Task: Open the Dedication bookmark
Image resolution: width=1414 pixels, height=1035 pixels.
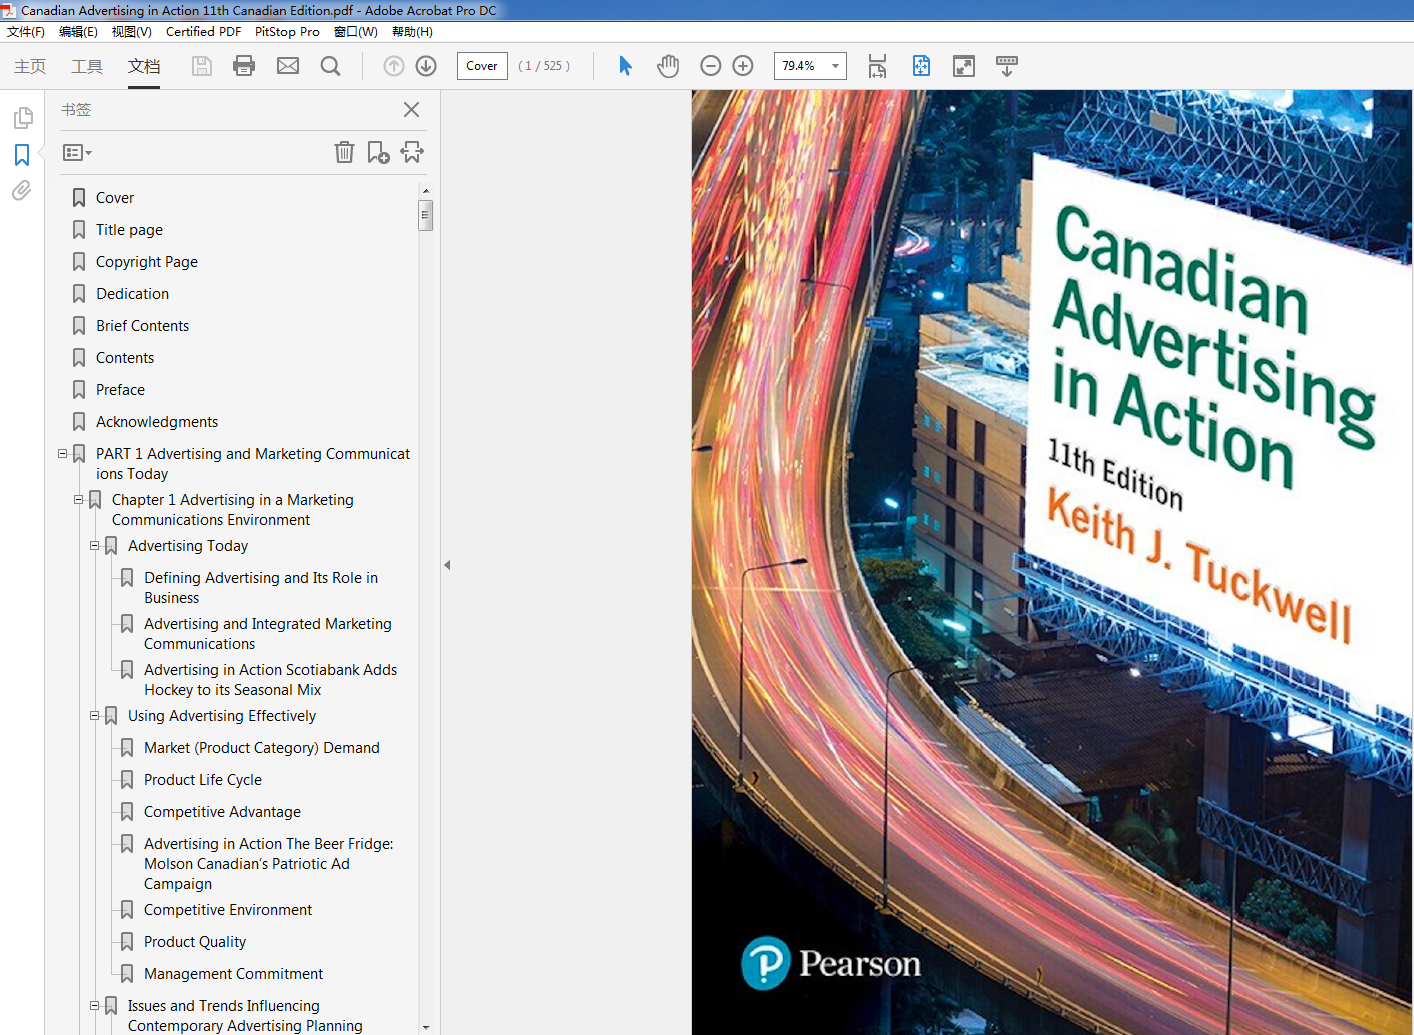Action: coord(132,294)
